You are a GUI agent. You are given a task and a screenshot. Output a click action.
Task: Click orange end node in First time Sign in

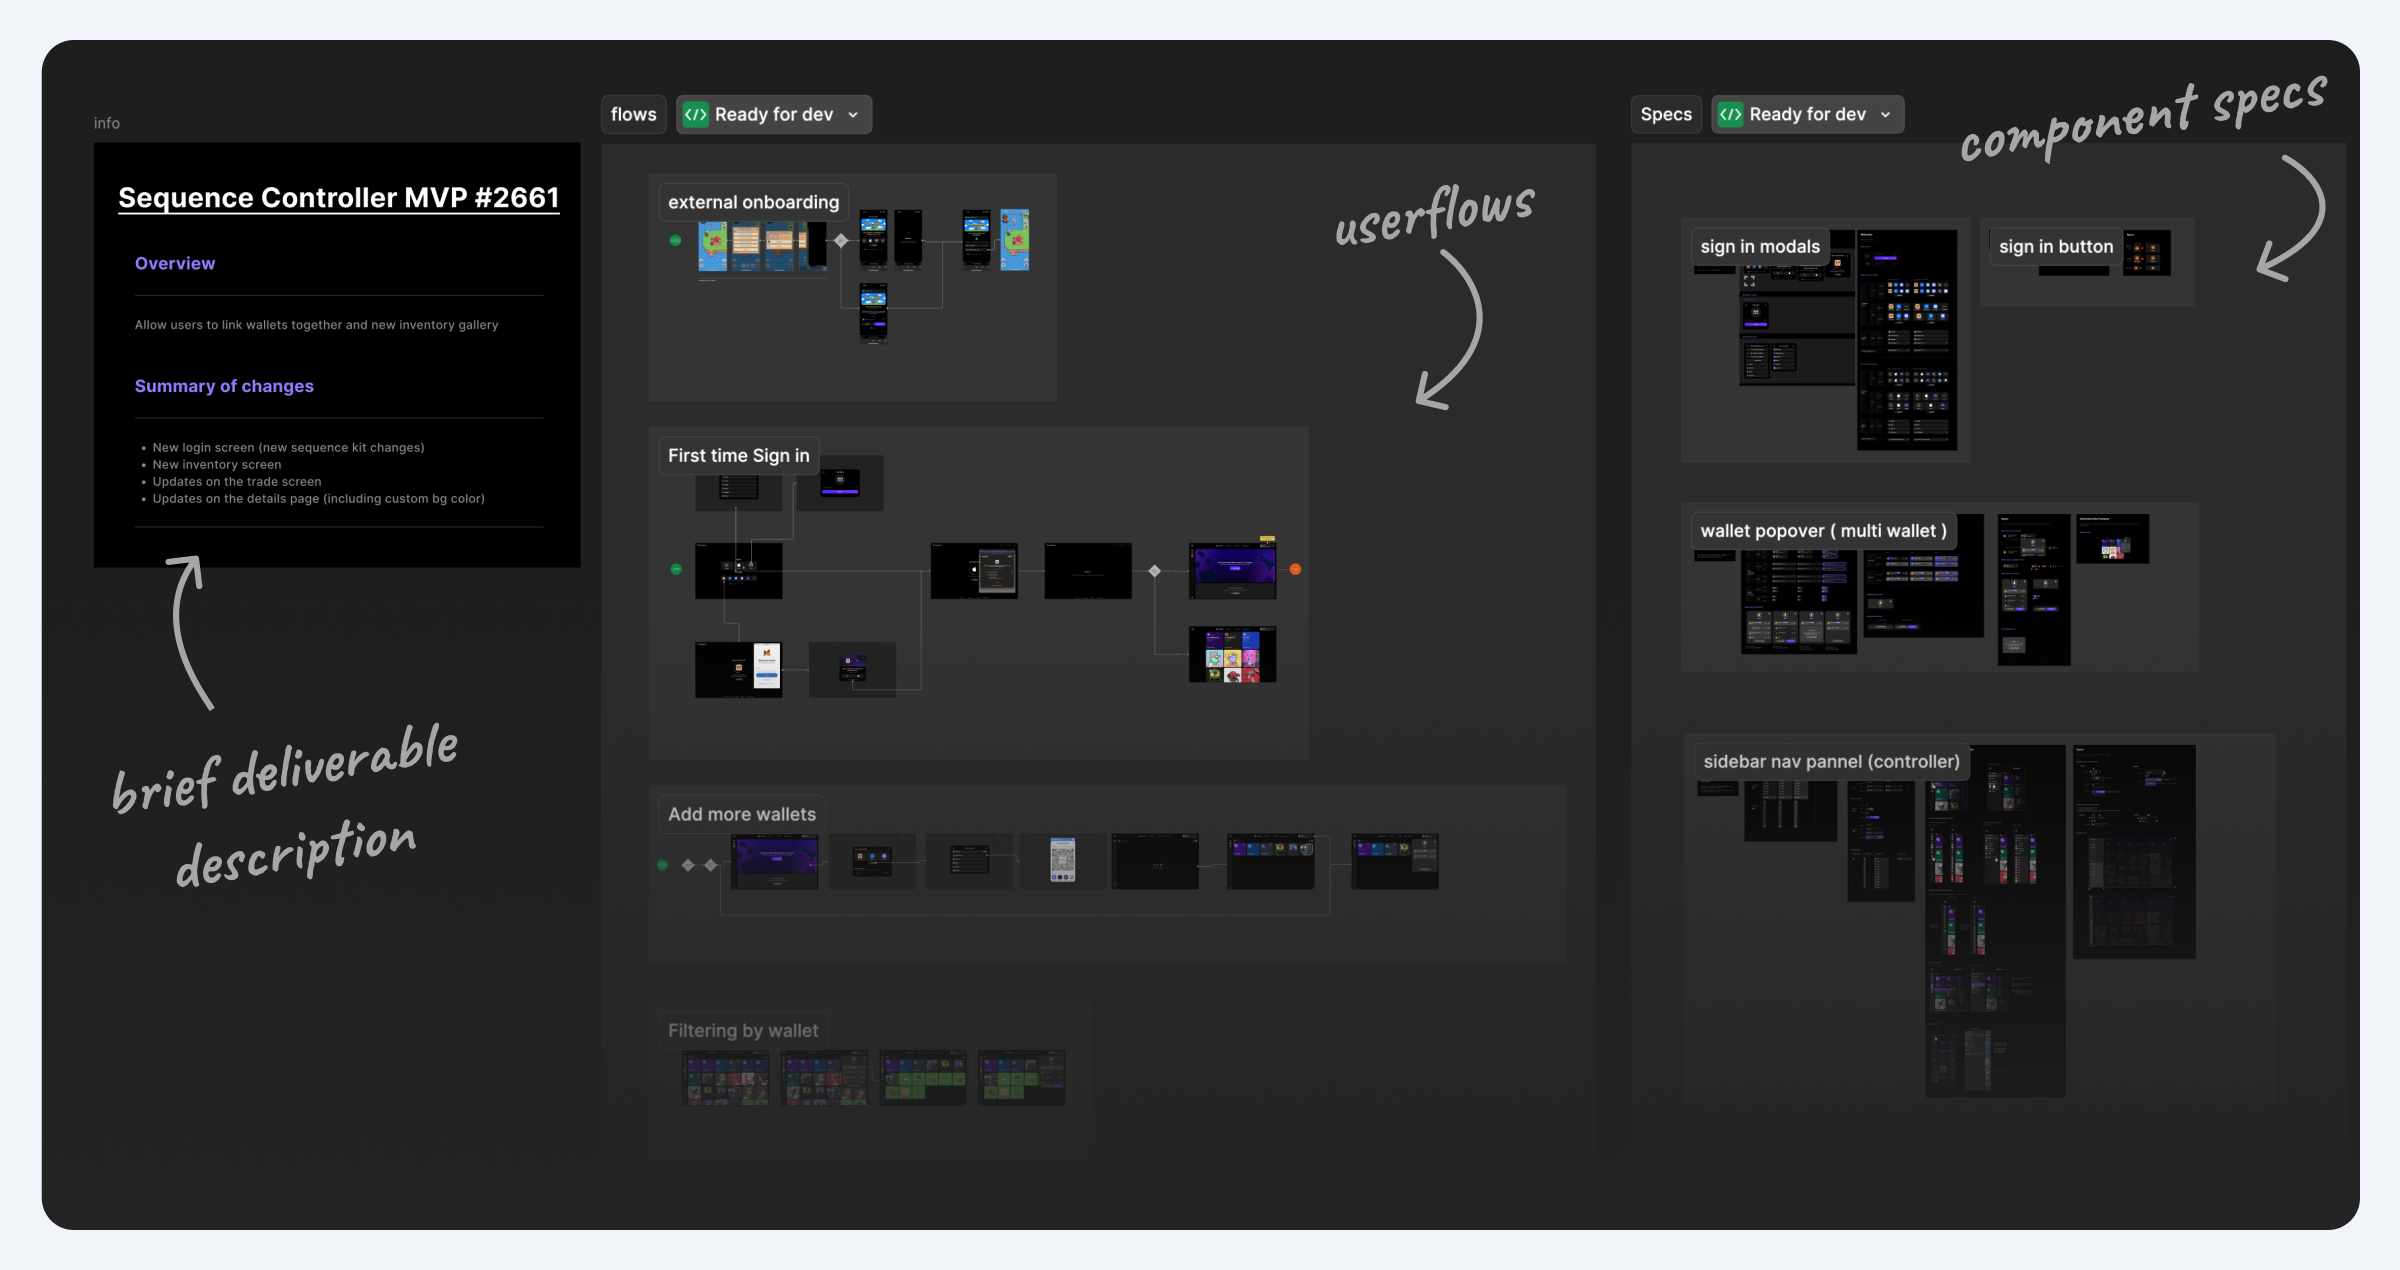coord(1295,569)
